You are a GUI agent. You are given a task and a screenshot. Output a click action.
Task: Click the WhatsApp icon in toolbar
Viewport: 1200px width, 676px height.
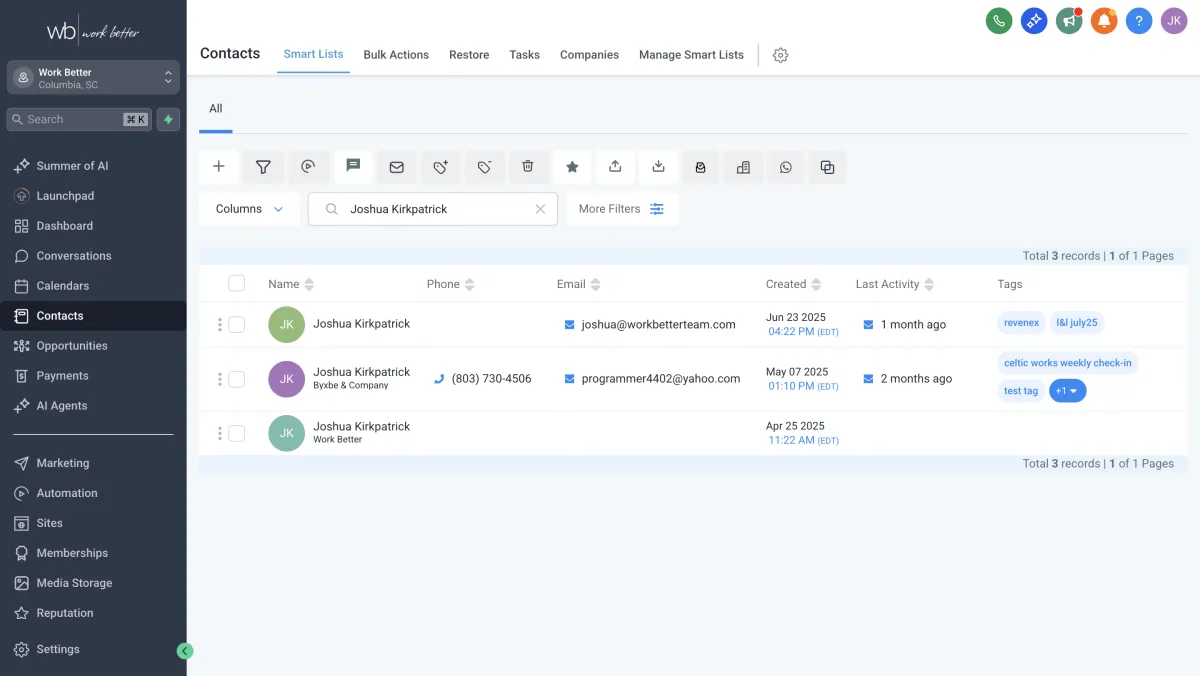click(785, 167)
